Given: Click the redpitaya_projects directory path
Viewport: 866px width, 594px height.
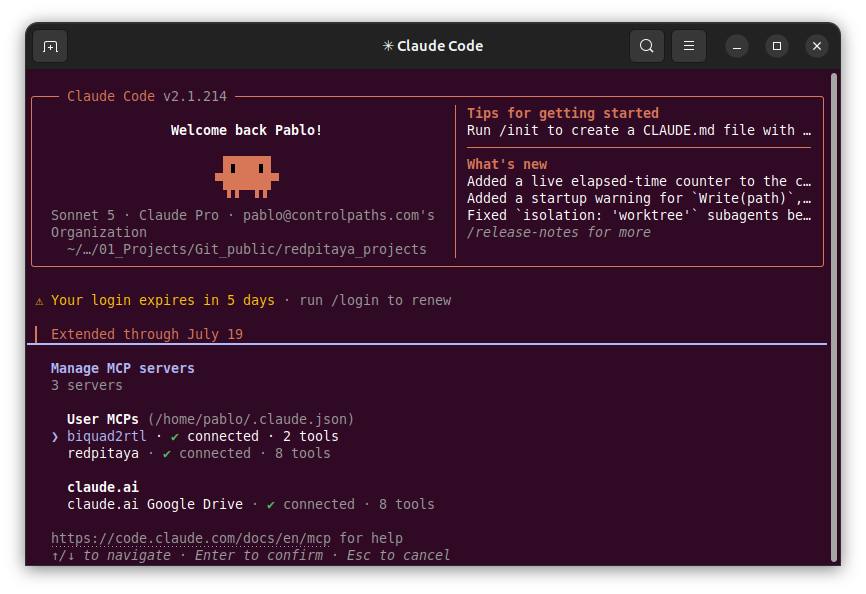Looking at the screenshot, I should tap(246, 249).
